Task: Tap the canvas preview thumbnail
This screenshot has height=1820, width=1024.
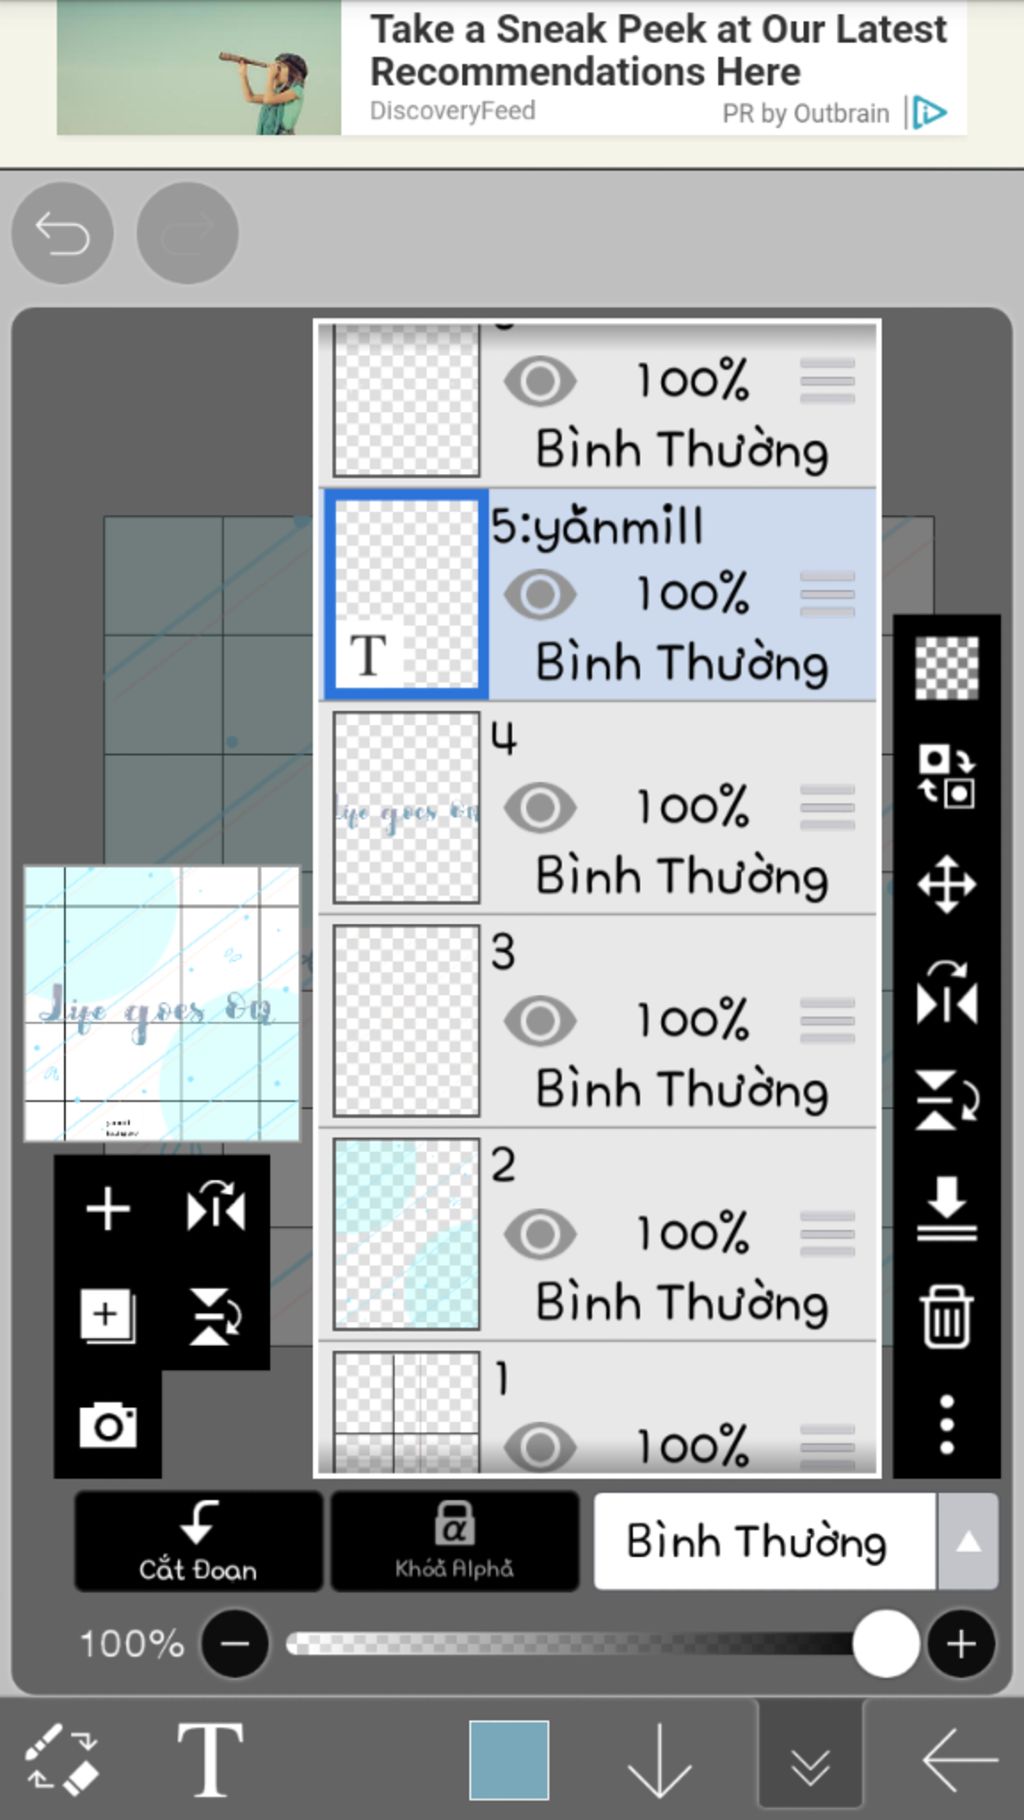Action: 162,1003
